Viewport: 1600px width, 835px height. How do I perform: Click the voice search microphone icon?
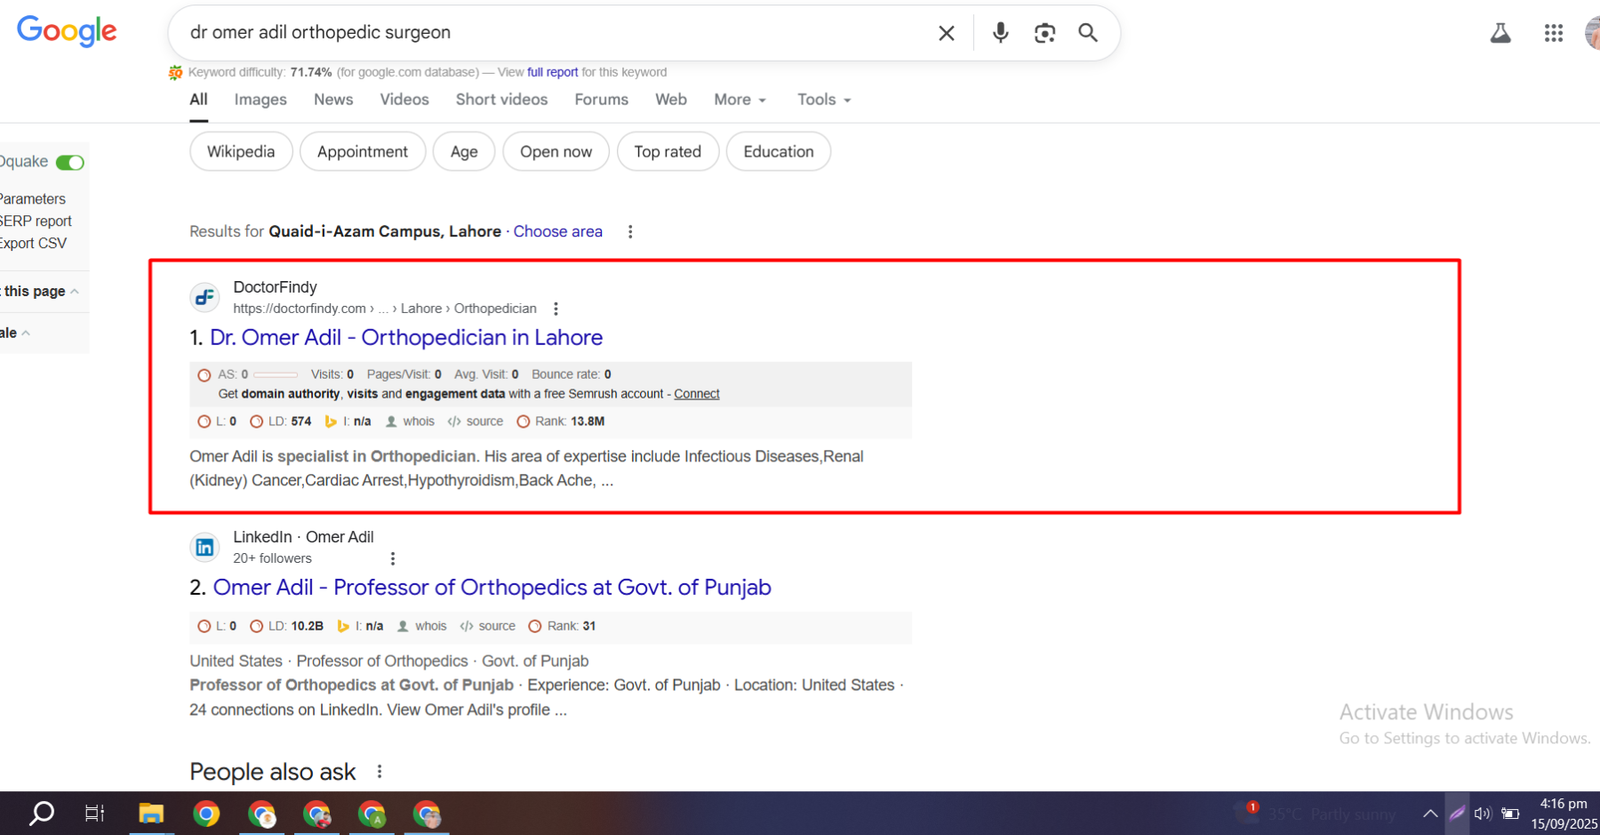coord(1000,33)
